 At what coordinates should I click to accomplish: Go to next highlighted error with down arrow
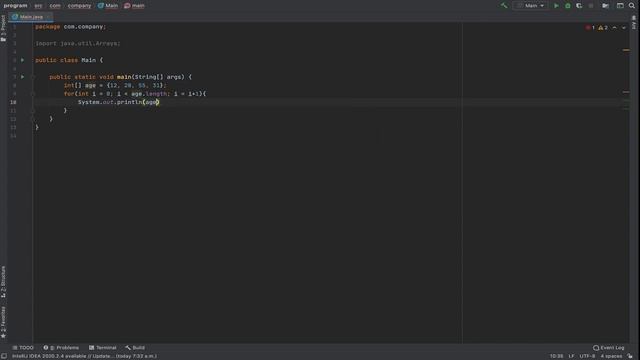click(x=624, y=27)
